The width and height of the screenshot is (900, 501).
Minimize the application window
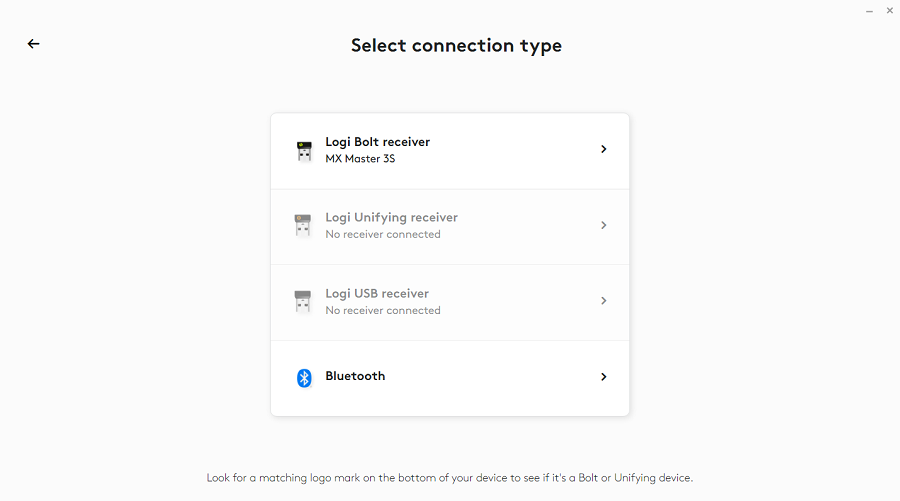tap(869, 10)
